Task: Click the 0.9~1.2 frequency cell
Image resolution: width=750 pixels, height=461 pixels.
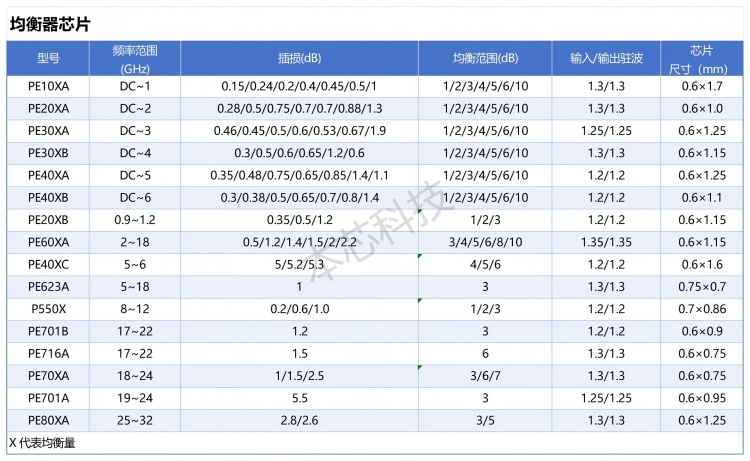Action: [135, 220]
